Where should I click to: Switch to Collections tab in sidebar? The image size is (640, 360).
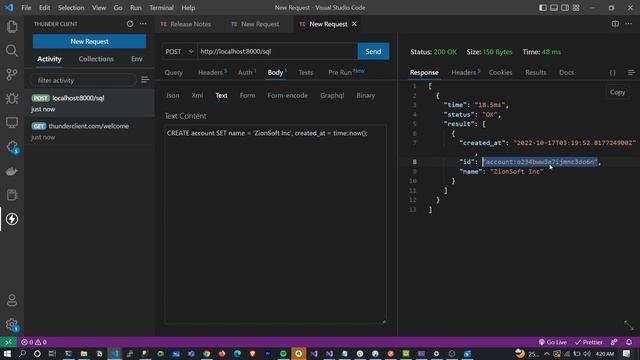[x=96, y=59]
